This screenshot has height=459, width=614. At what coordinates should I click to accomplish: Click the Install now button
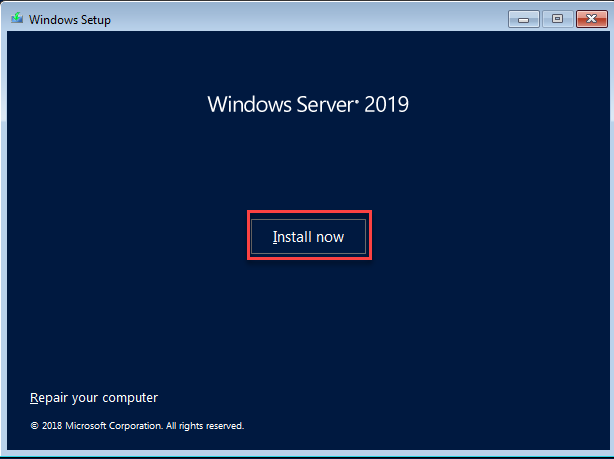308,237
